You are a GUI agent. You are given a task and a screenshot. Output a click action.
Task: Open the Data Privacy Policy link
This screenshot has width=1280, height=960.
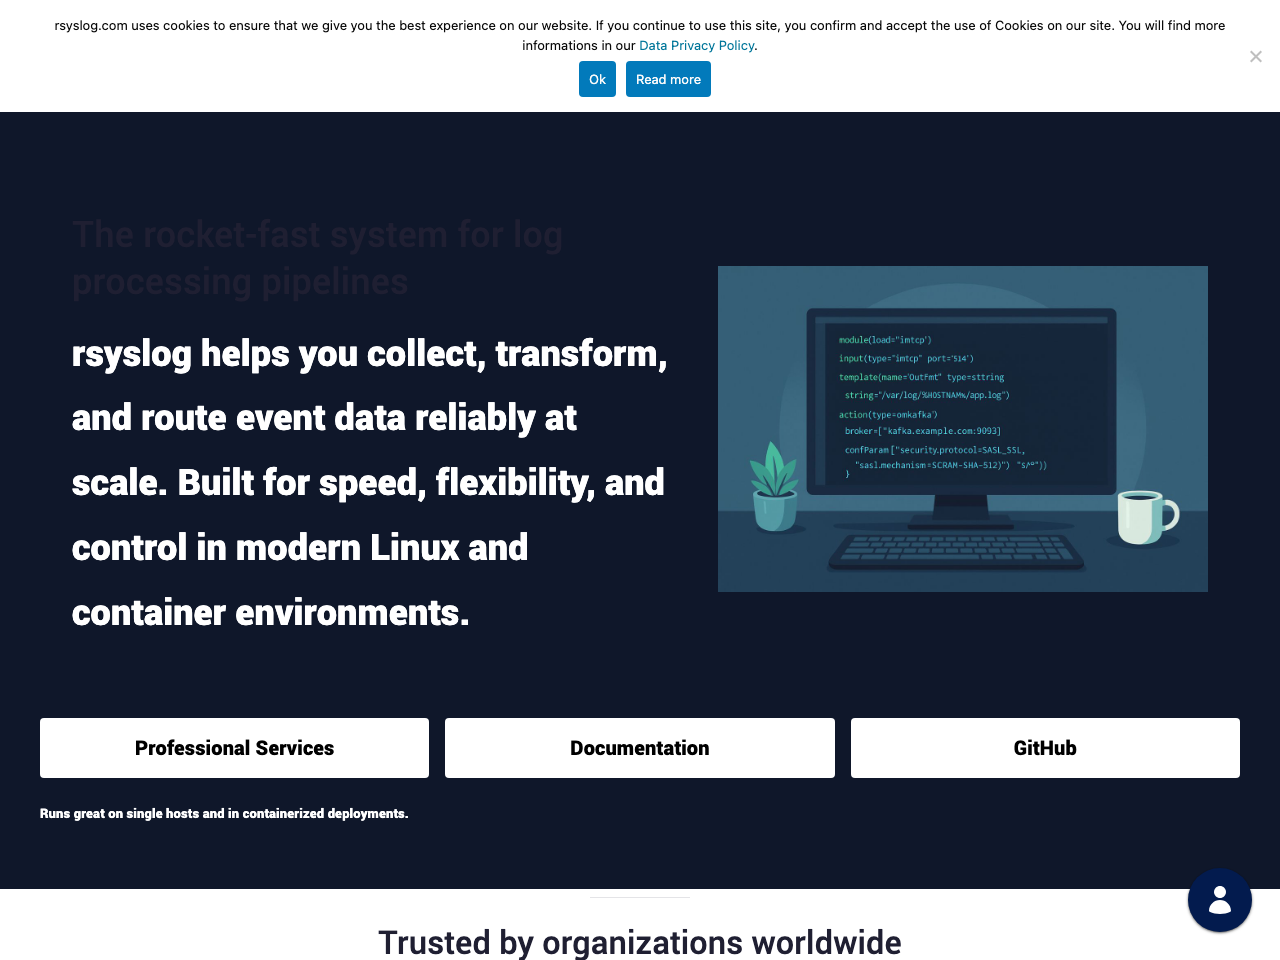click(696, 45)
